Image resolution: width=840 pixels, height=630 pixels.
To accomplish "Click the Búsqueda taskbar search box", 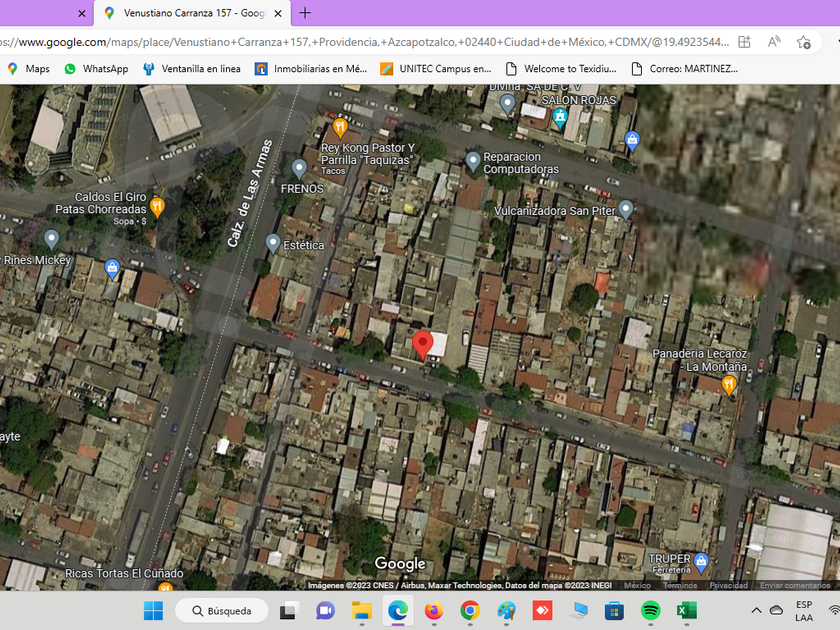I will point(222,611).
